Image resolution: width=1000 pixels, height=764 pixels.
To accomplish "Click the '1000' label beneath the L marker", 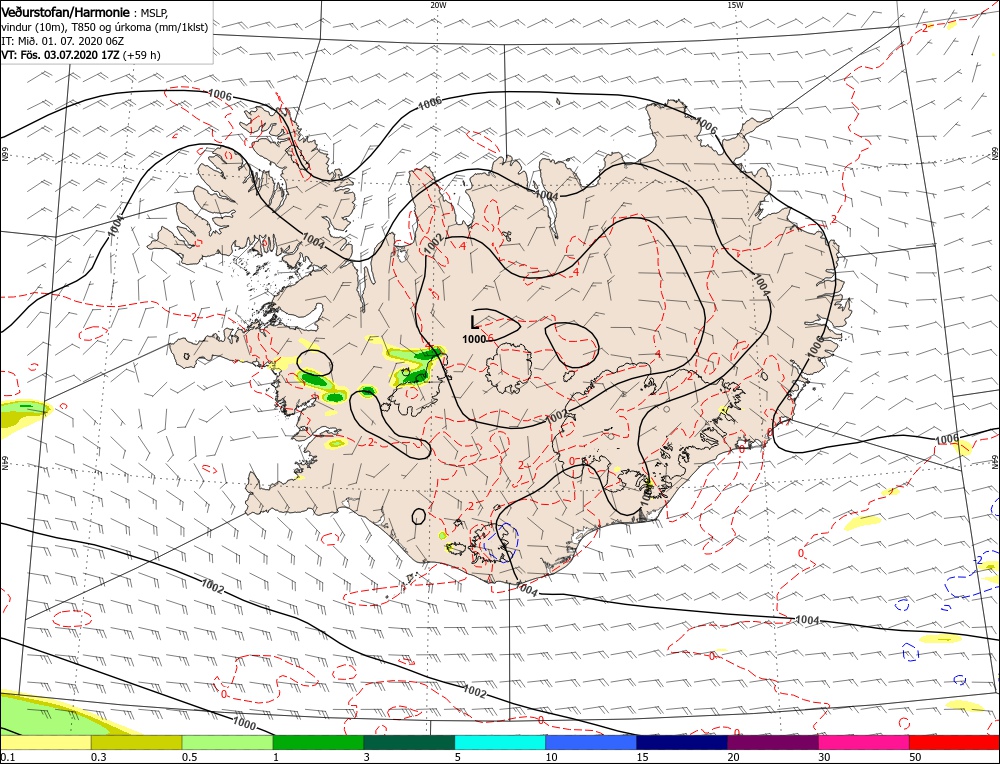I will point(474,339).
